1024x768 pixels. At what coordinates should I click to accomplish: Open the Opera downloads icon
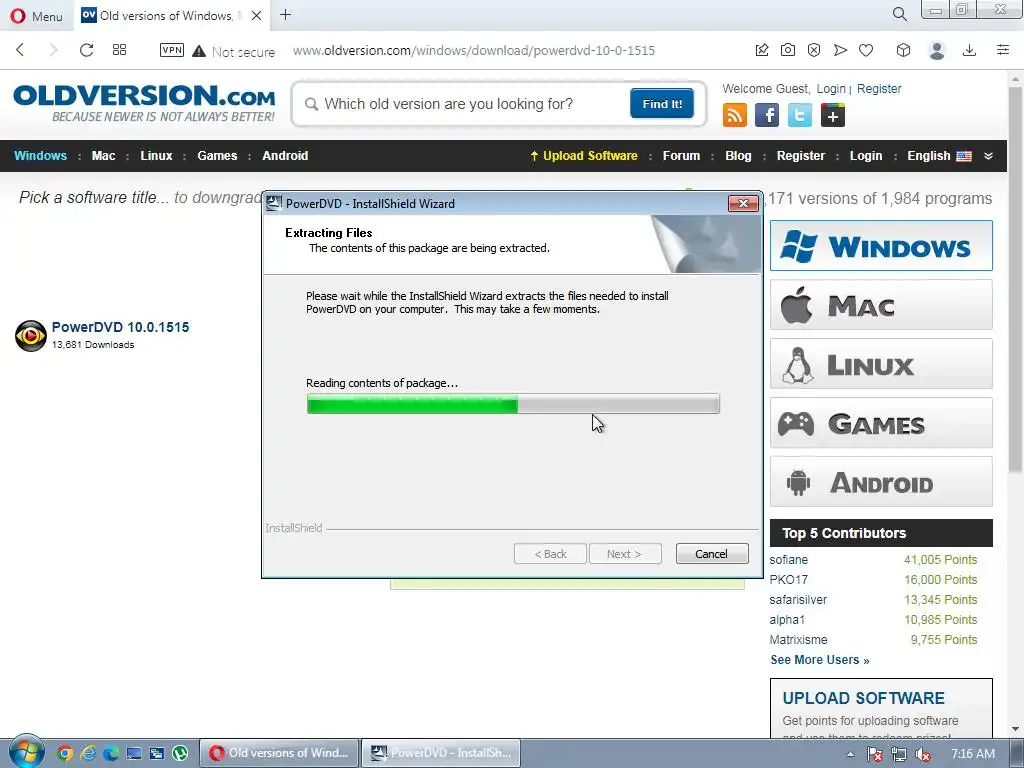tap(970, 50)
